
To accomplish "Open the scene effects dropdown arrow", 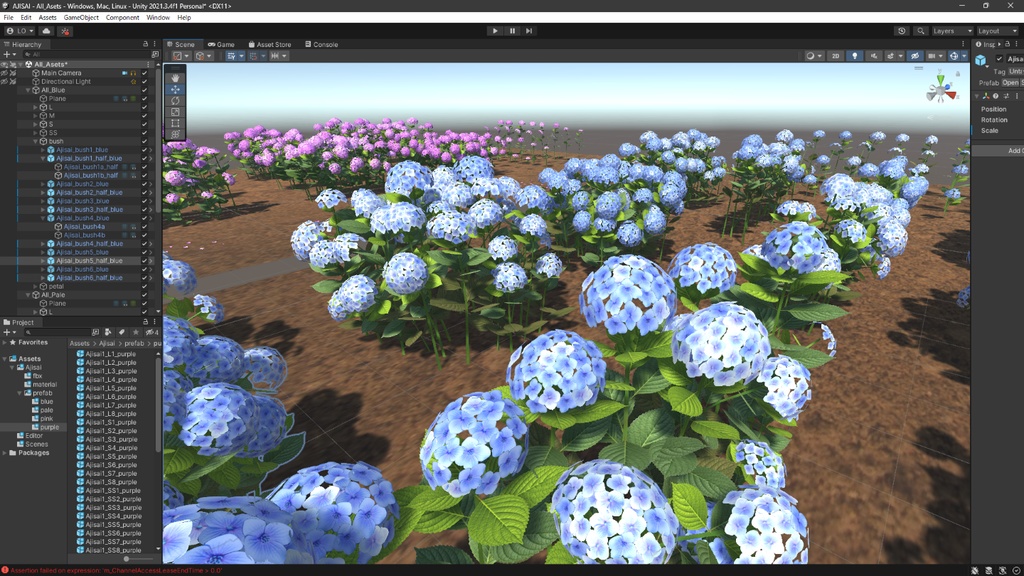I will (900, 56).
